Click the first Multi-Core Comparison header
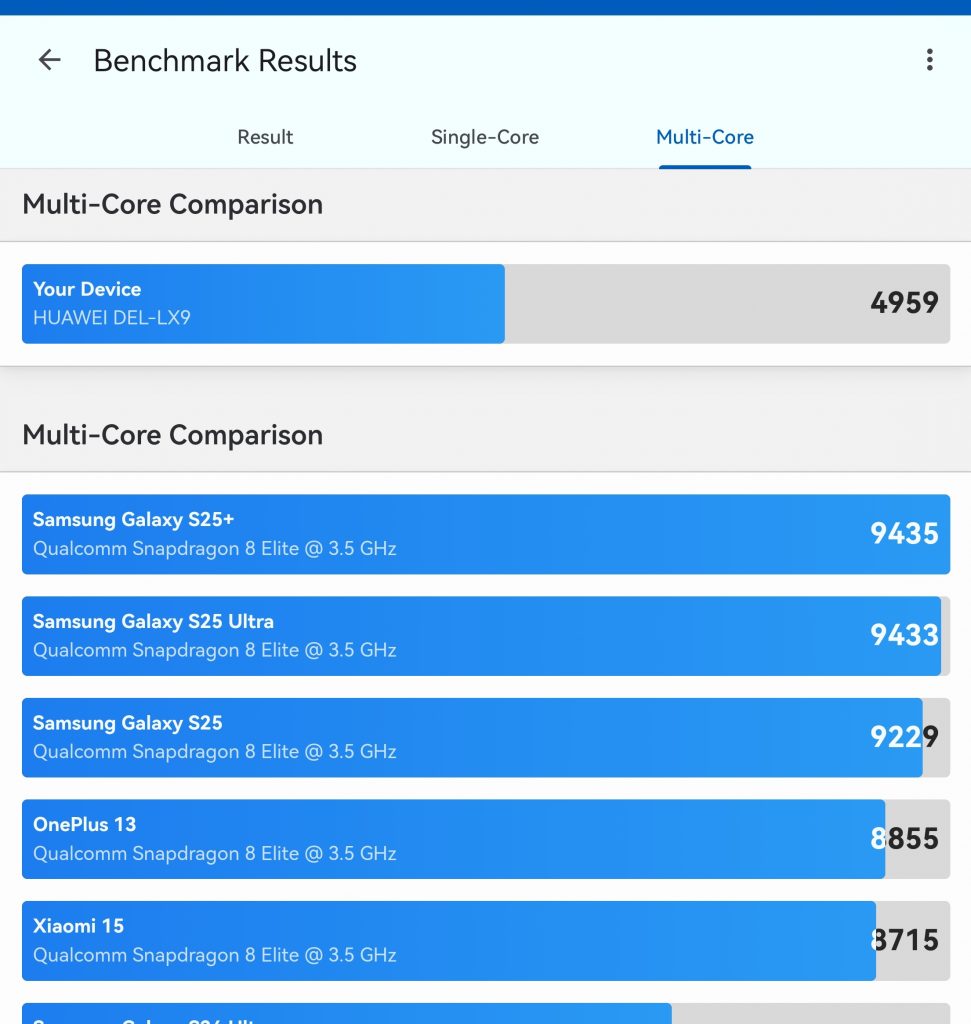The height and width of the screenshot is (1024, 971). pyautogui.click(x=172, y=204)
